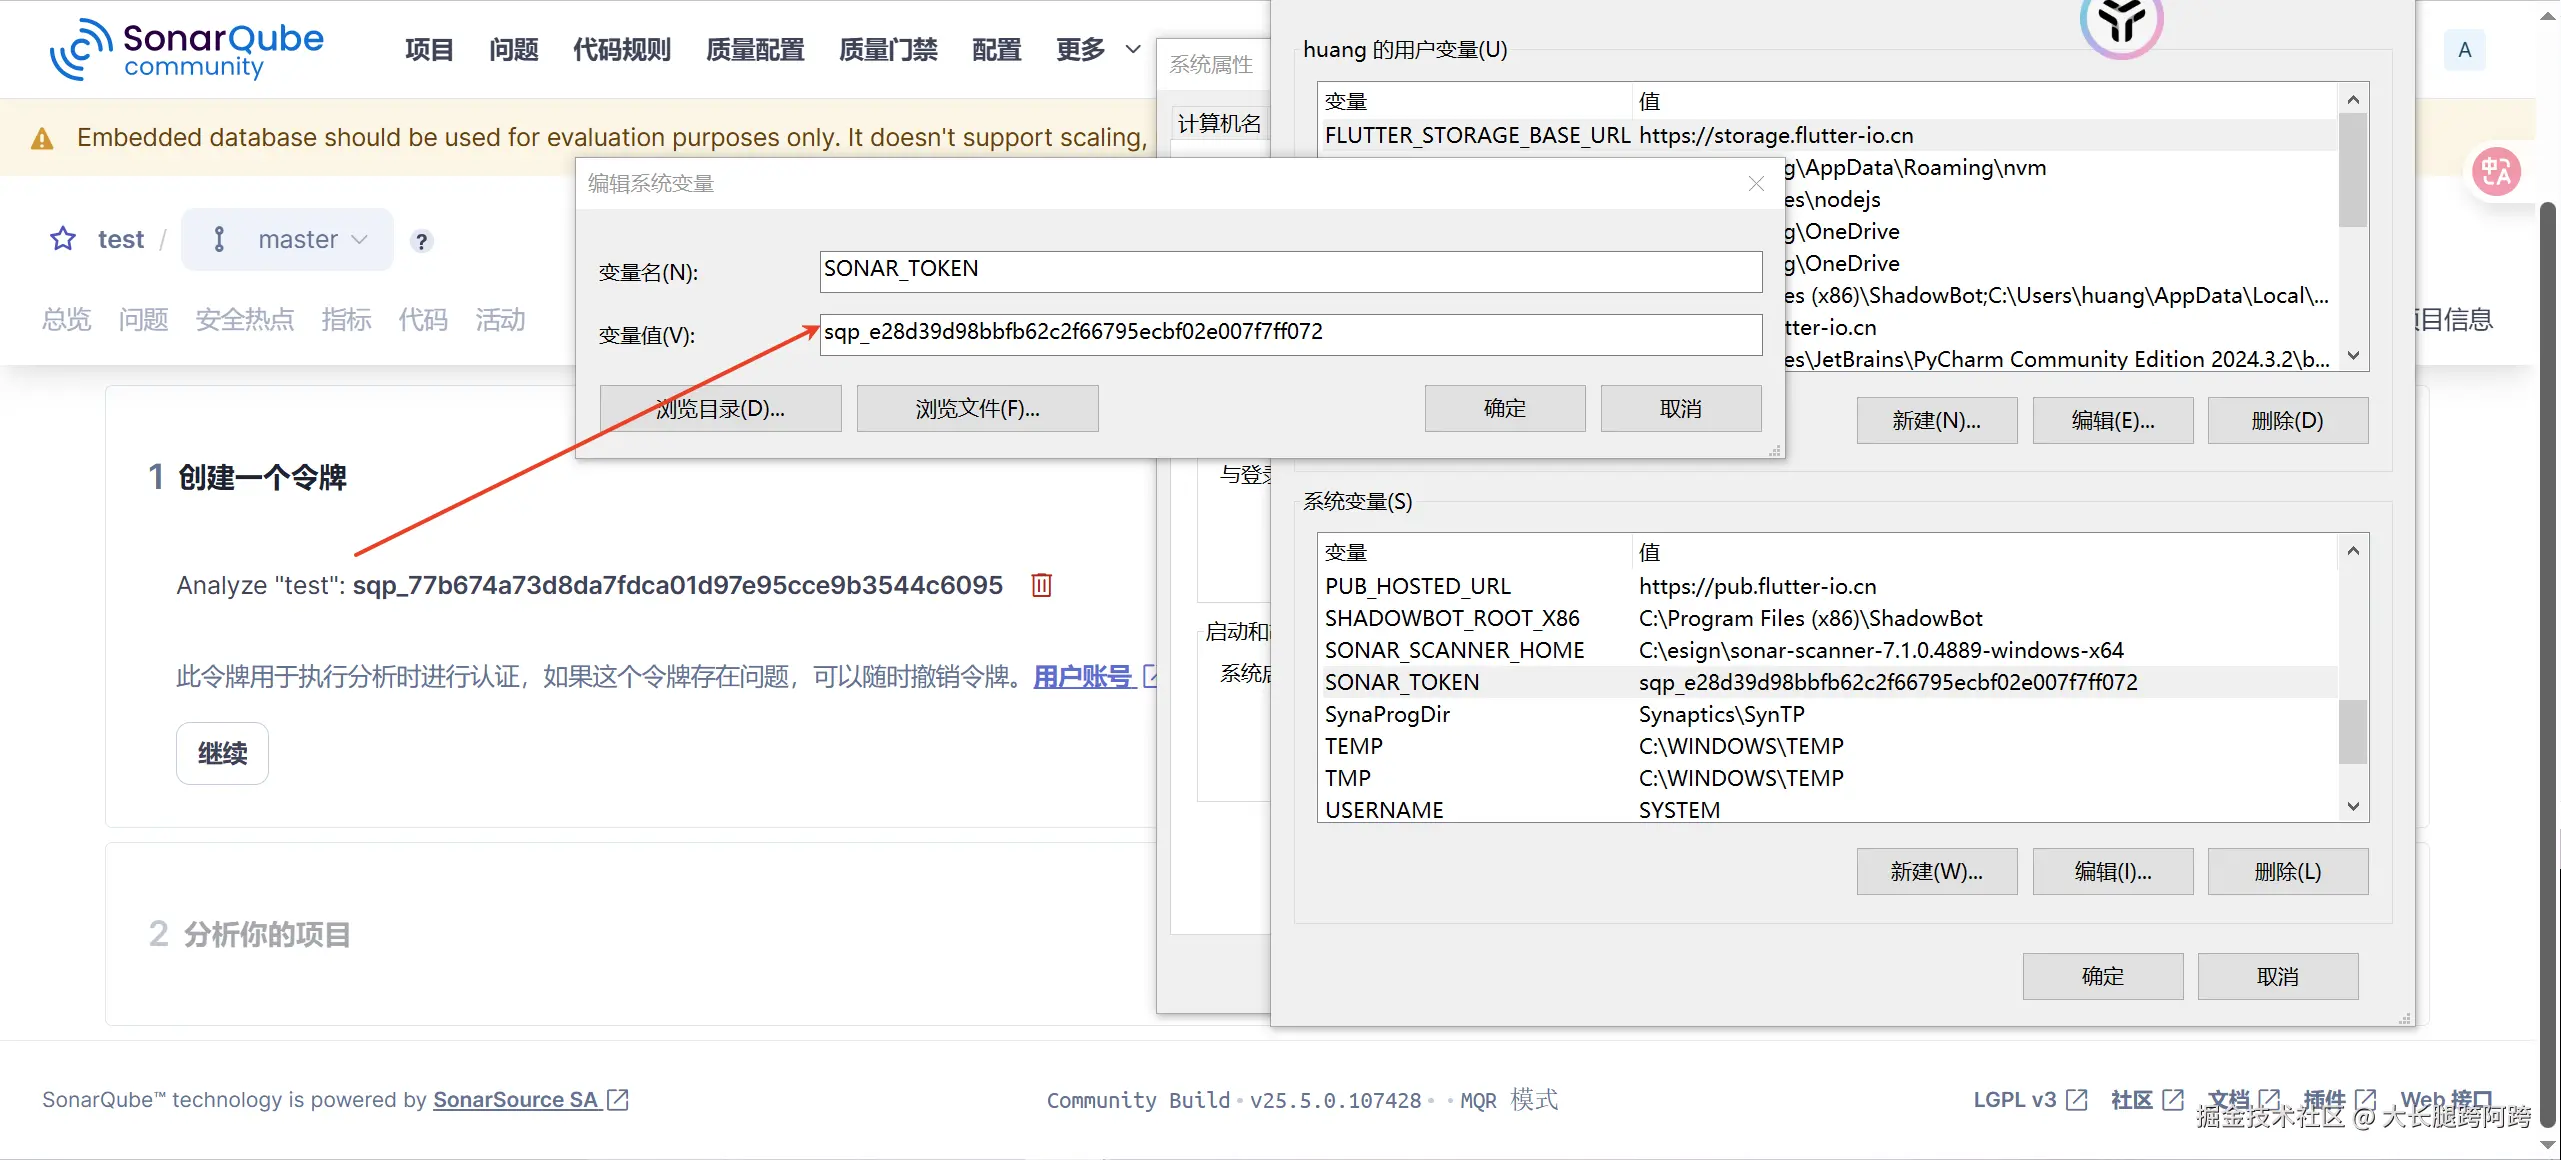Switch to the 安全热点 tab

pyautogui.click(x=245, y=319)
